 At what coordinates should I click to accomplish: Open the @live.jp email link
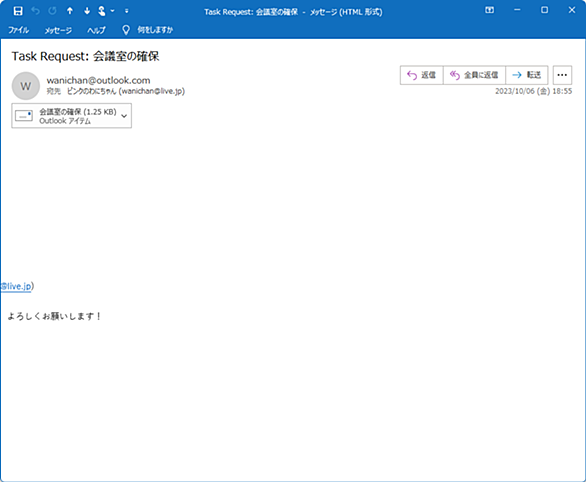pos(16,286)
